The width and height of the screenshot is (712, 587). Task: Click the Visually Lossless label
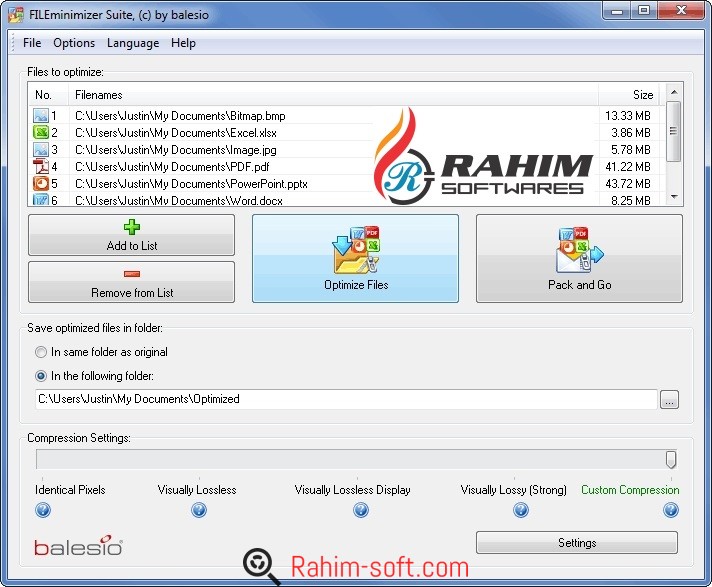pyautogui.click(x=197, y=490)
